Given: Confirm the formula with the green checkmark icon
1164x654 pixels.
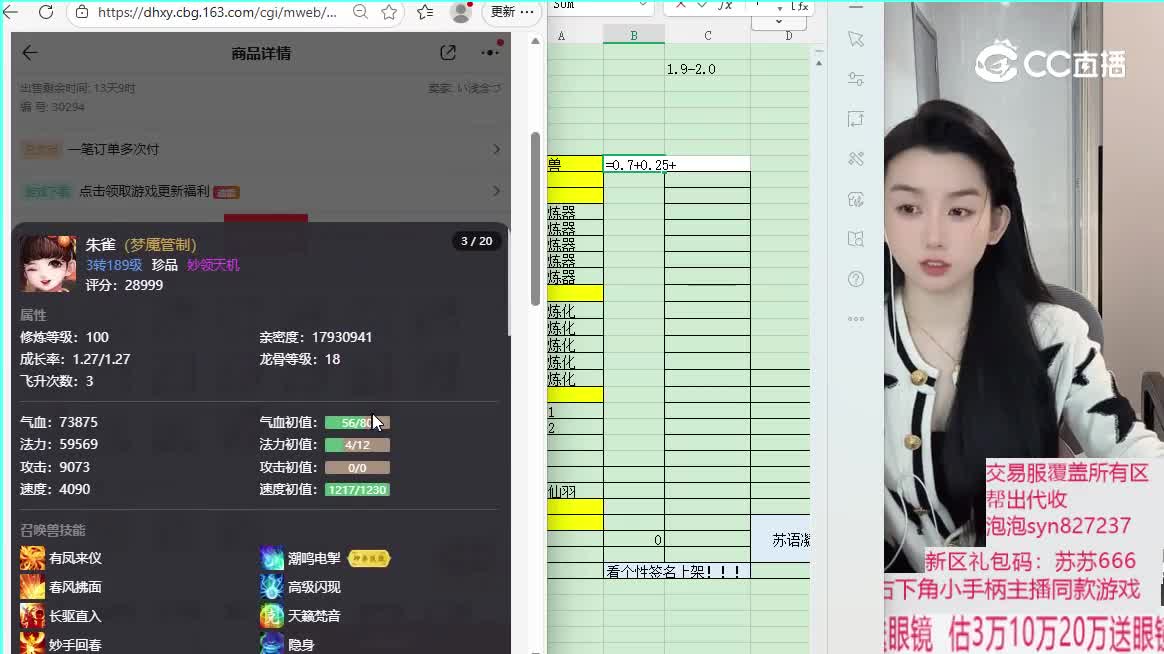Looking at the screenshot, I should click(701, 6).
